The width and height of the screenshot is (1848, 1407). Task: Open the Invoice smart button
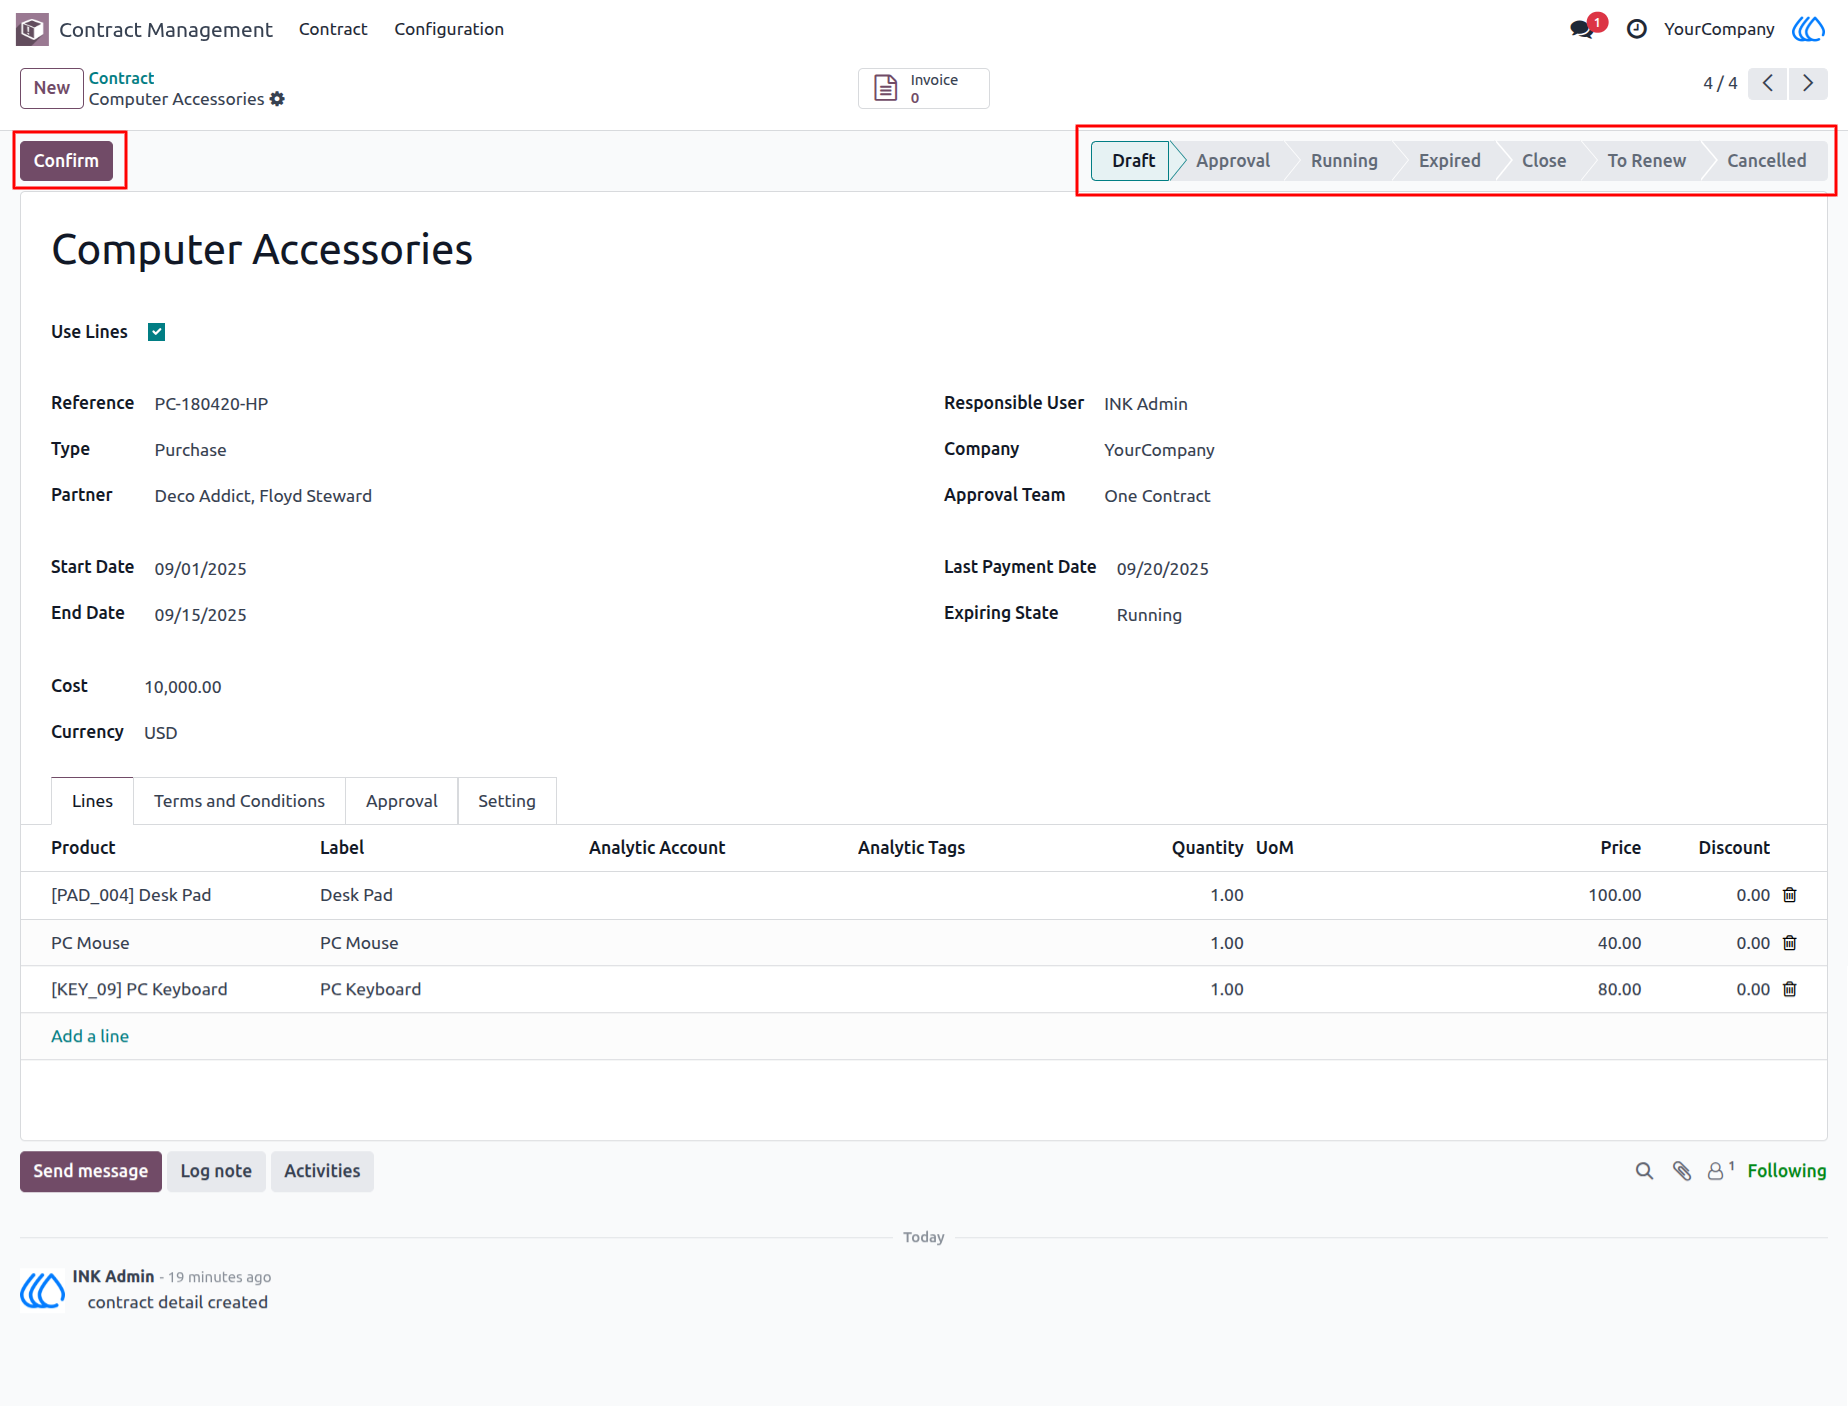click(923, 88)
